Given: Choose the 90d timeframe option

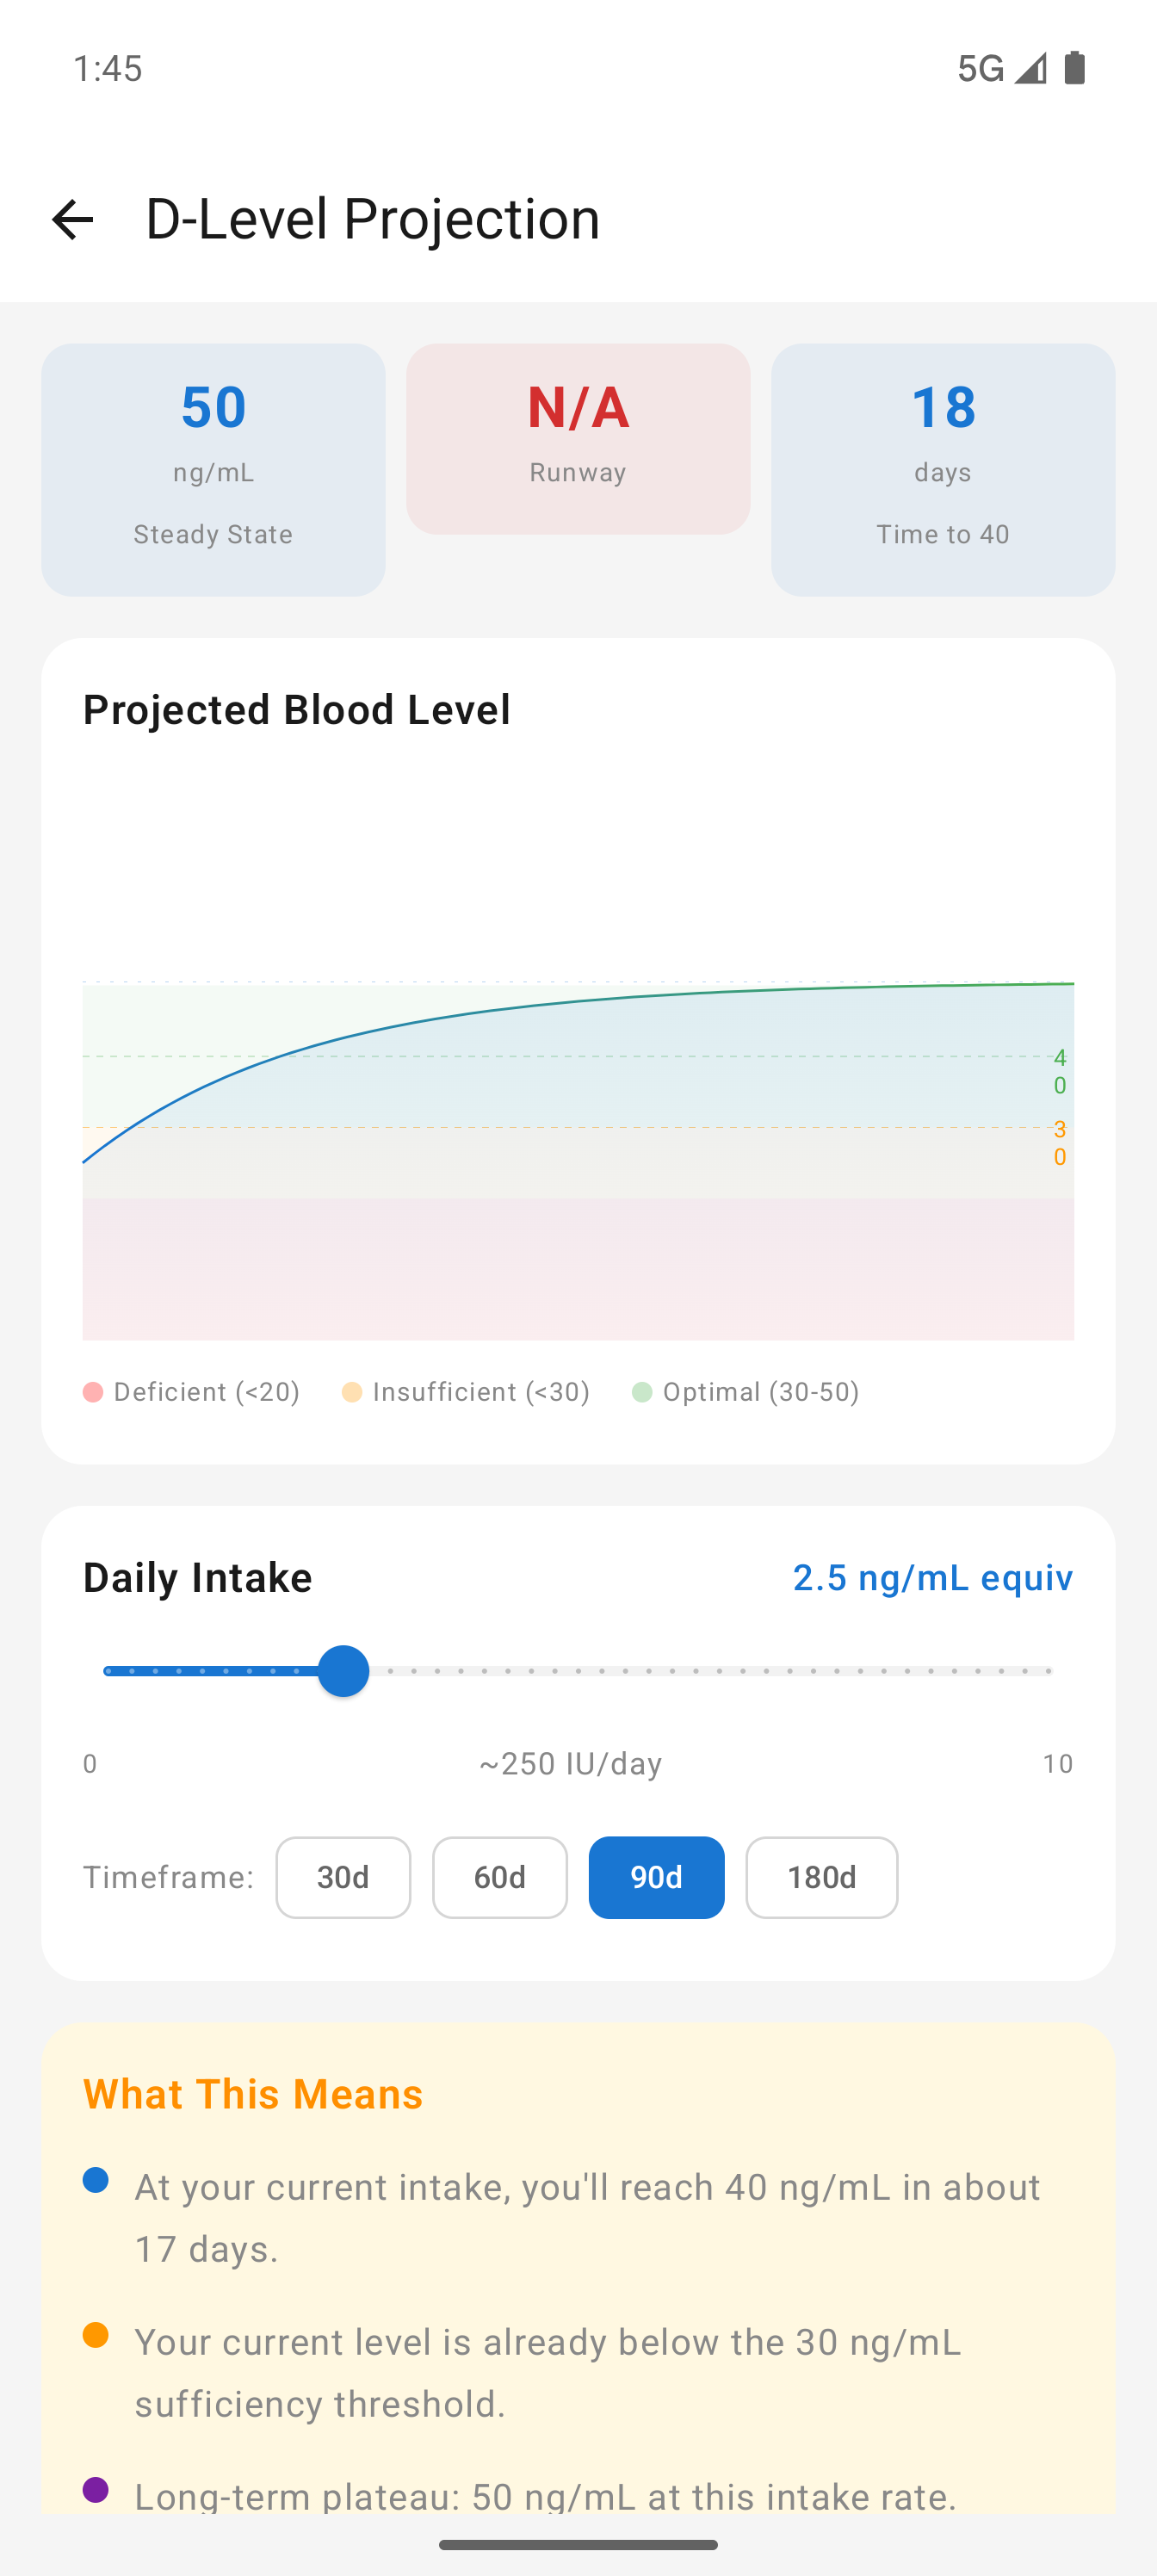Looking at the screenshot, I should 656,1877.
